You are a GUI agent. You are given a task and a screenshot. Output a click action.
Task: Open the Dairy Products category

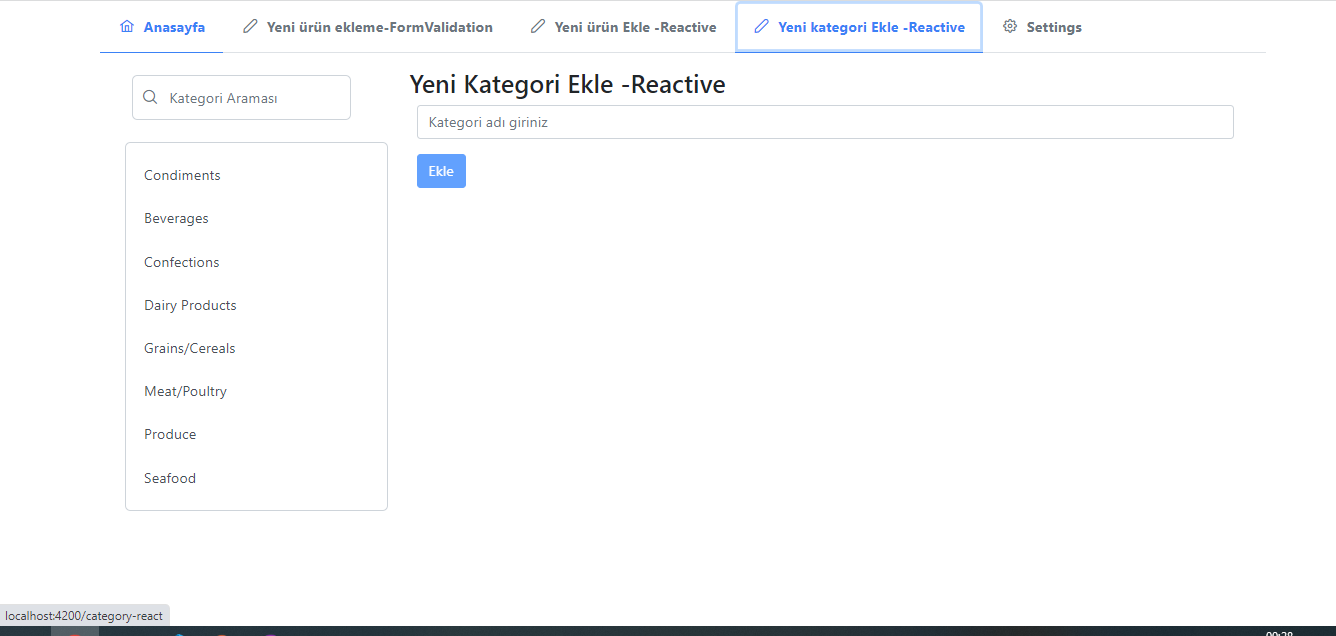tap(190, 305)
